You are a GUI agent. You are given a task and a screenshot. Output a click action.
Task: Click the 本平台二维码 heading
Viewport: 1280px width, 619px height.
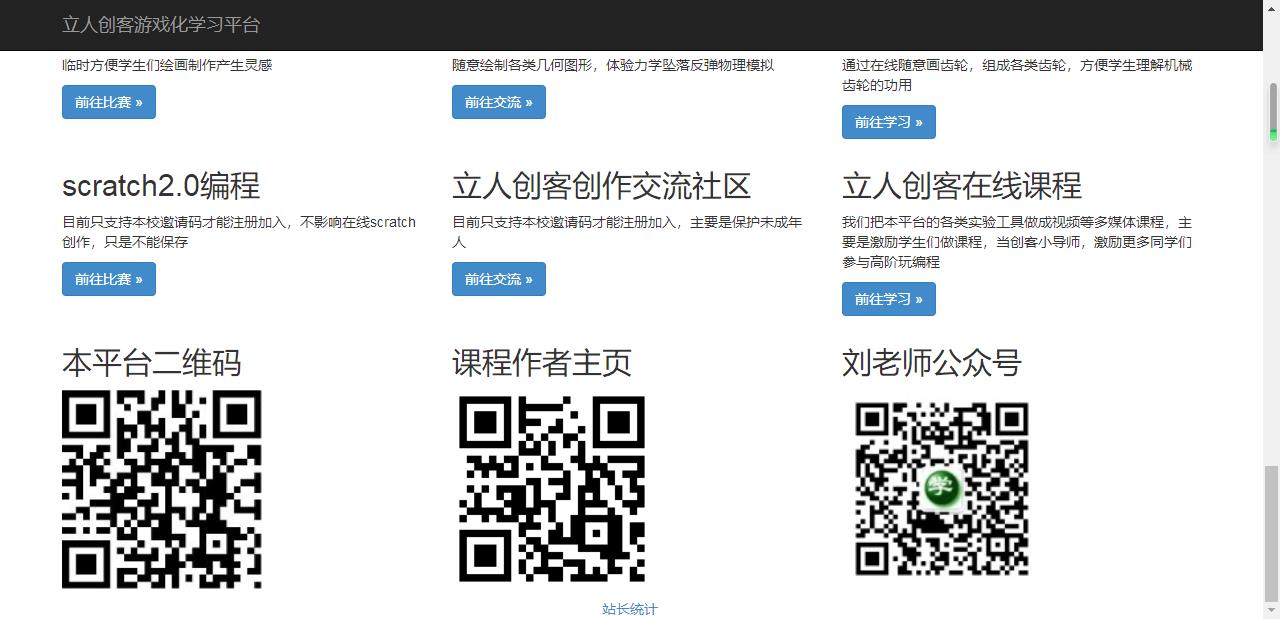click(152, 363)
